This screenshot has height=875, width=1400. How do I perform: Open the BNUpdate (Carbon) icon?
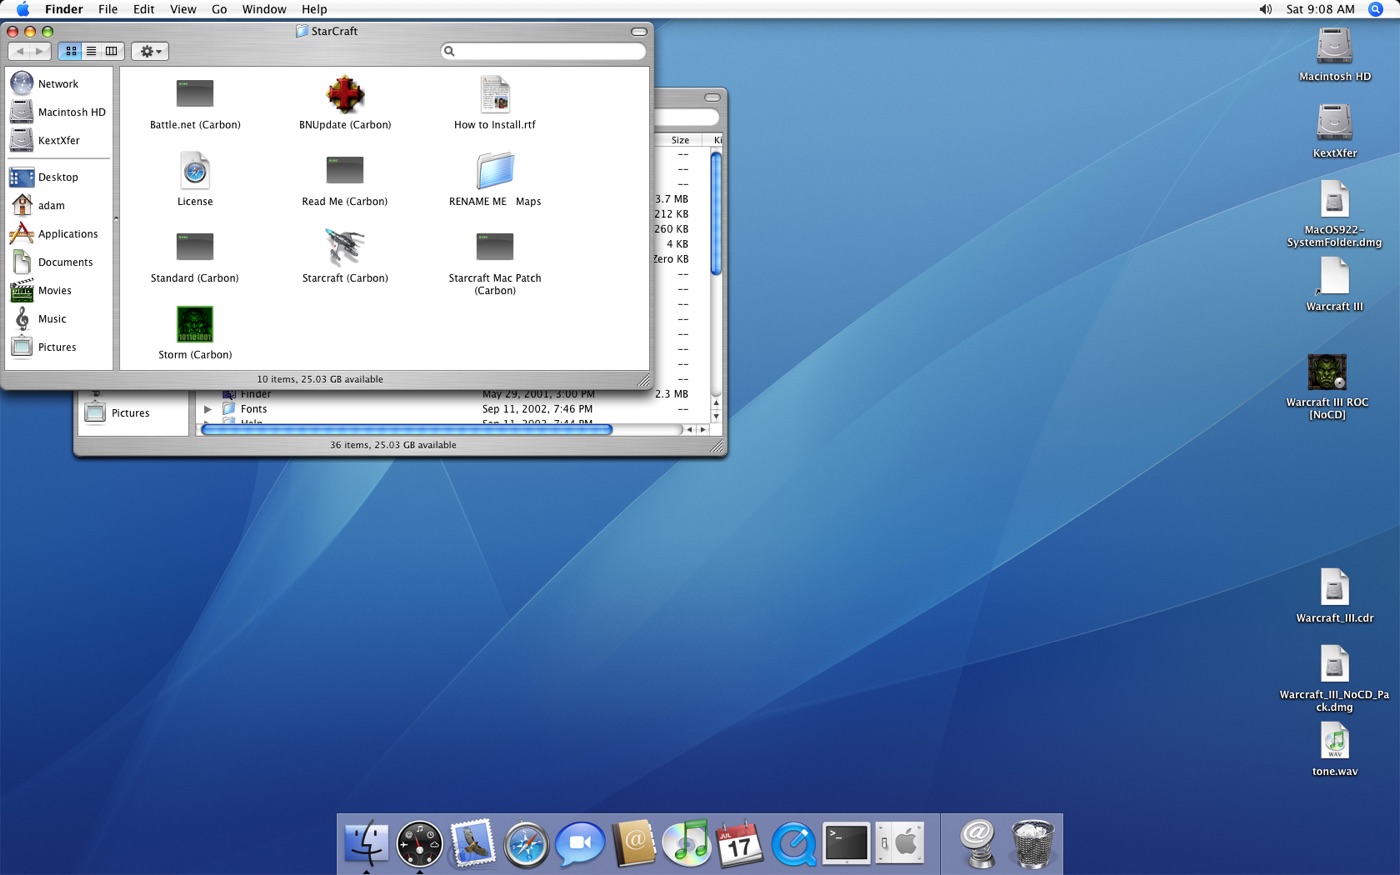345,94
